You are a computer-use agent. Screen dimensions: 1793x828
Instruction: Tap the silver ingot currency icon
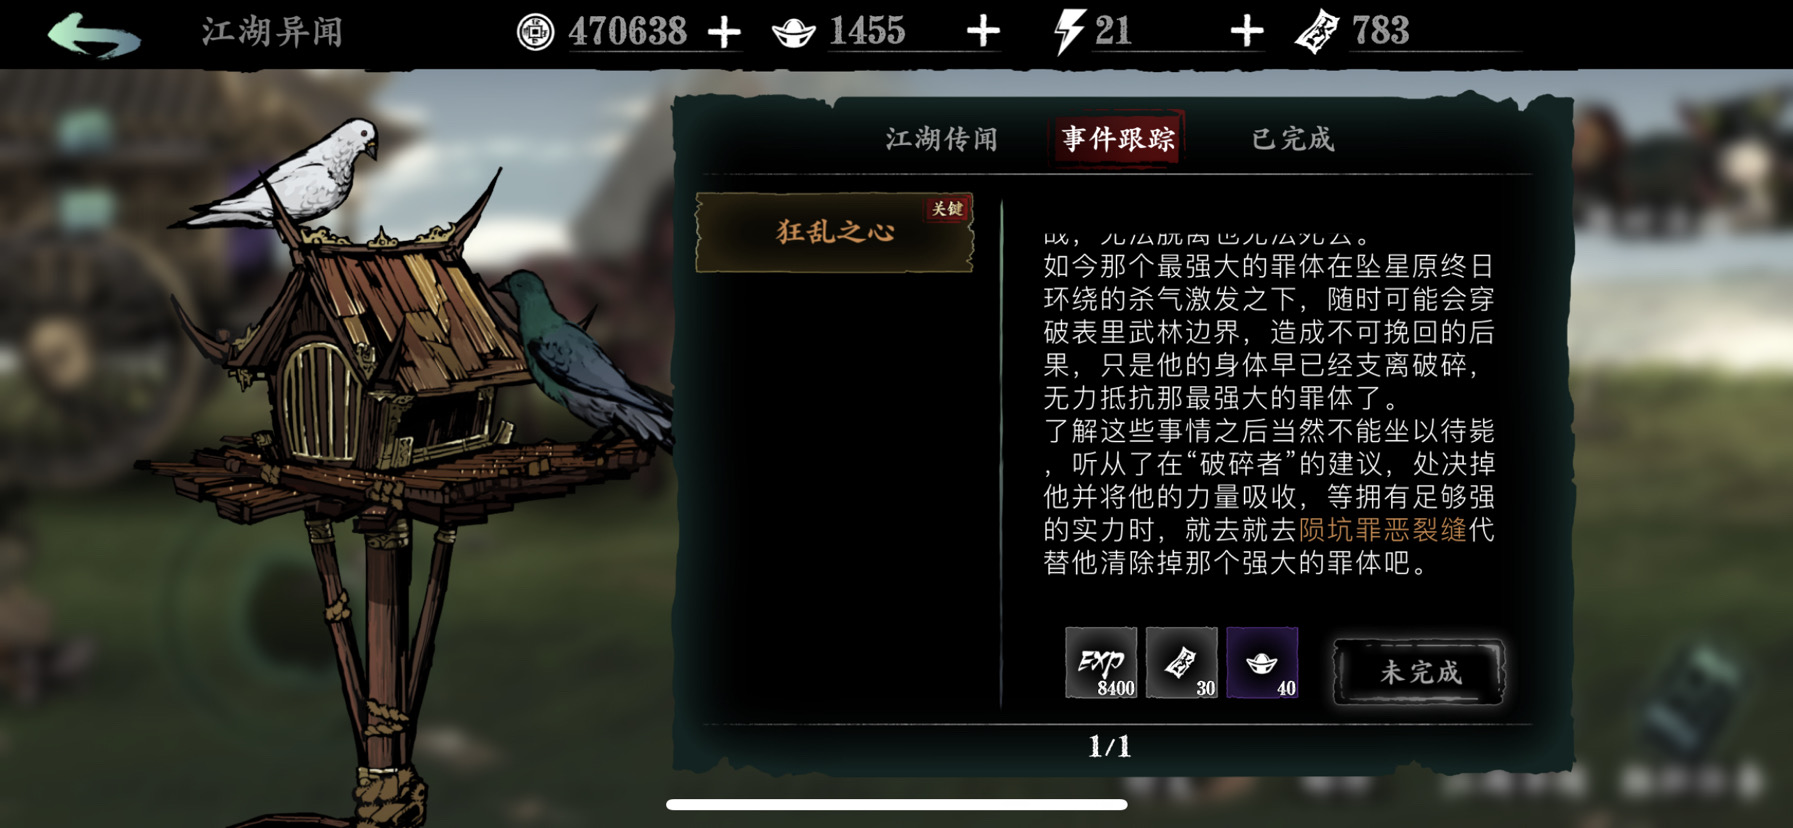794,33
